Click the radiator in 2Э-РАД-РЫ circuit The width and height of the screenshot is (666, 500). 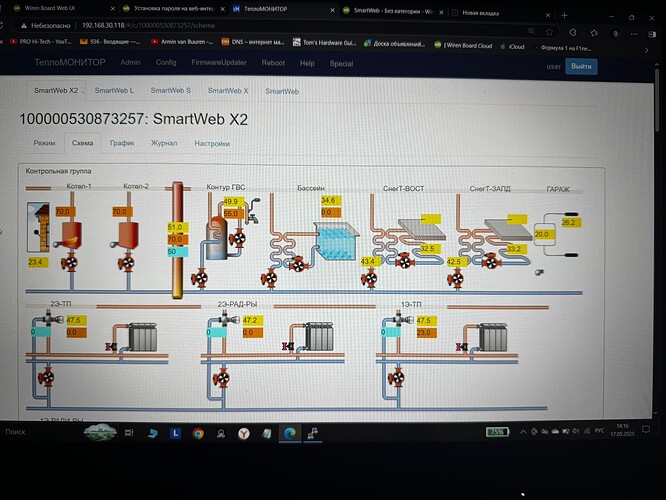pos(319,337)
